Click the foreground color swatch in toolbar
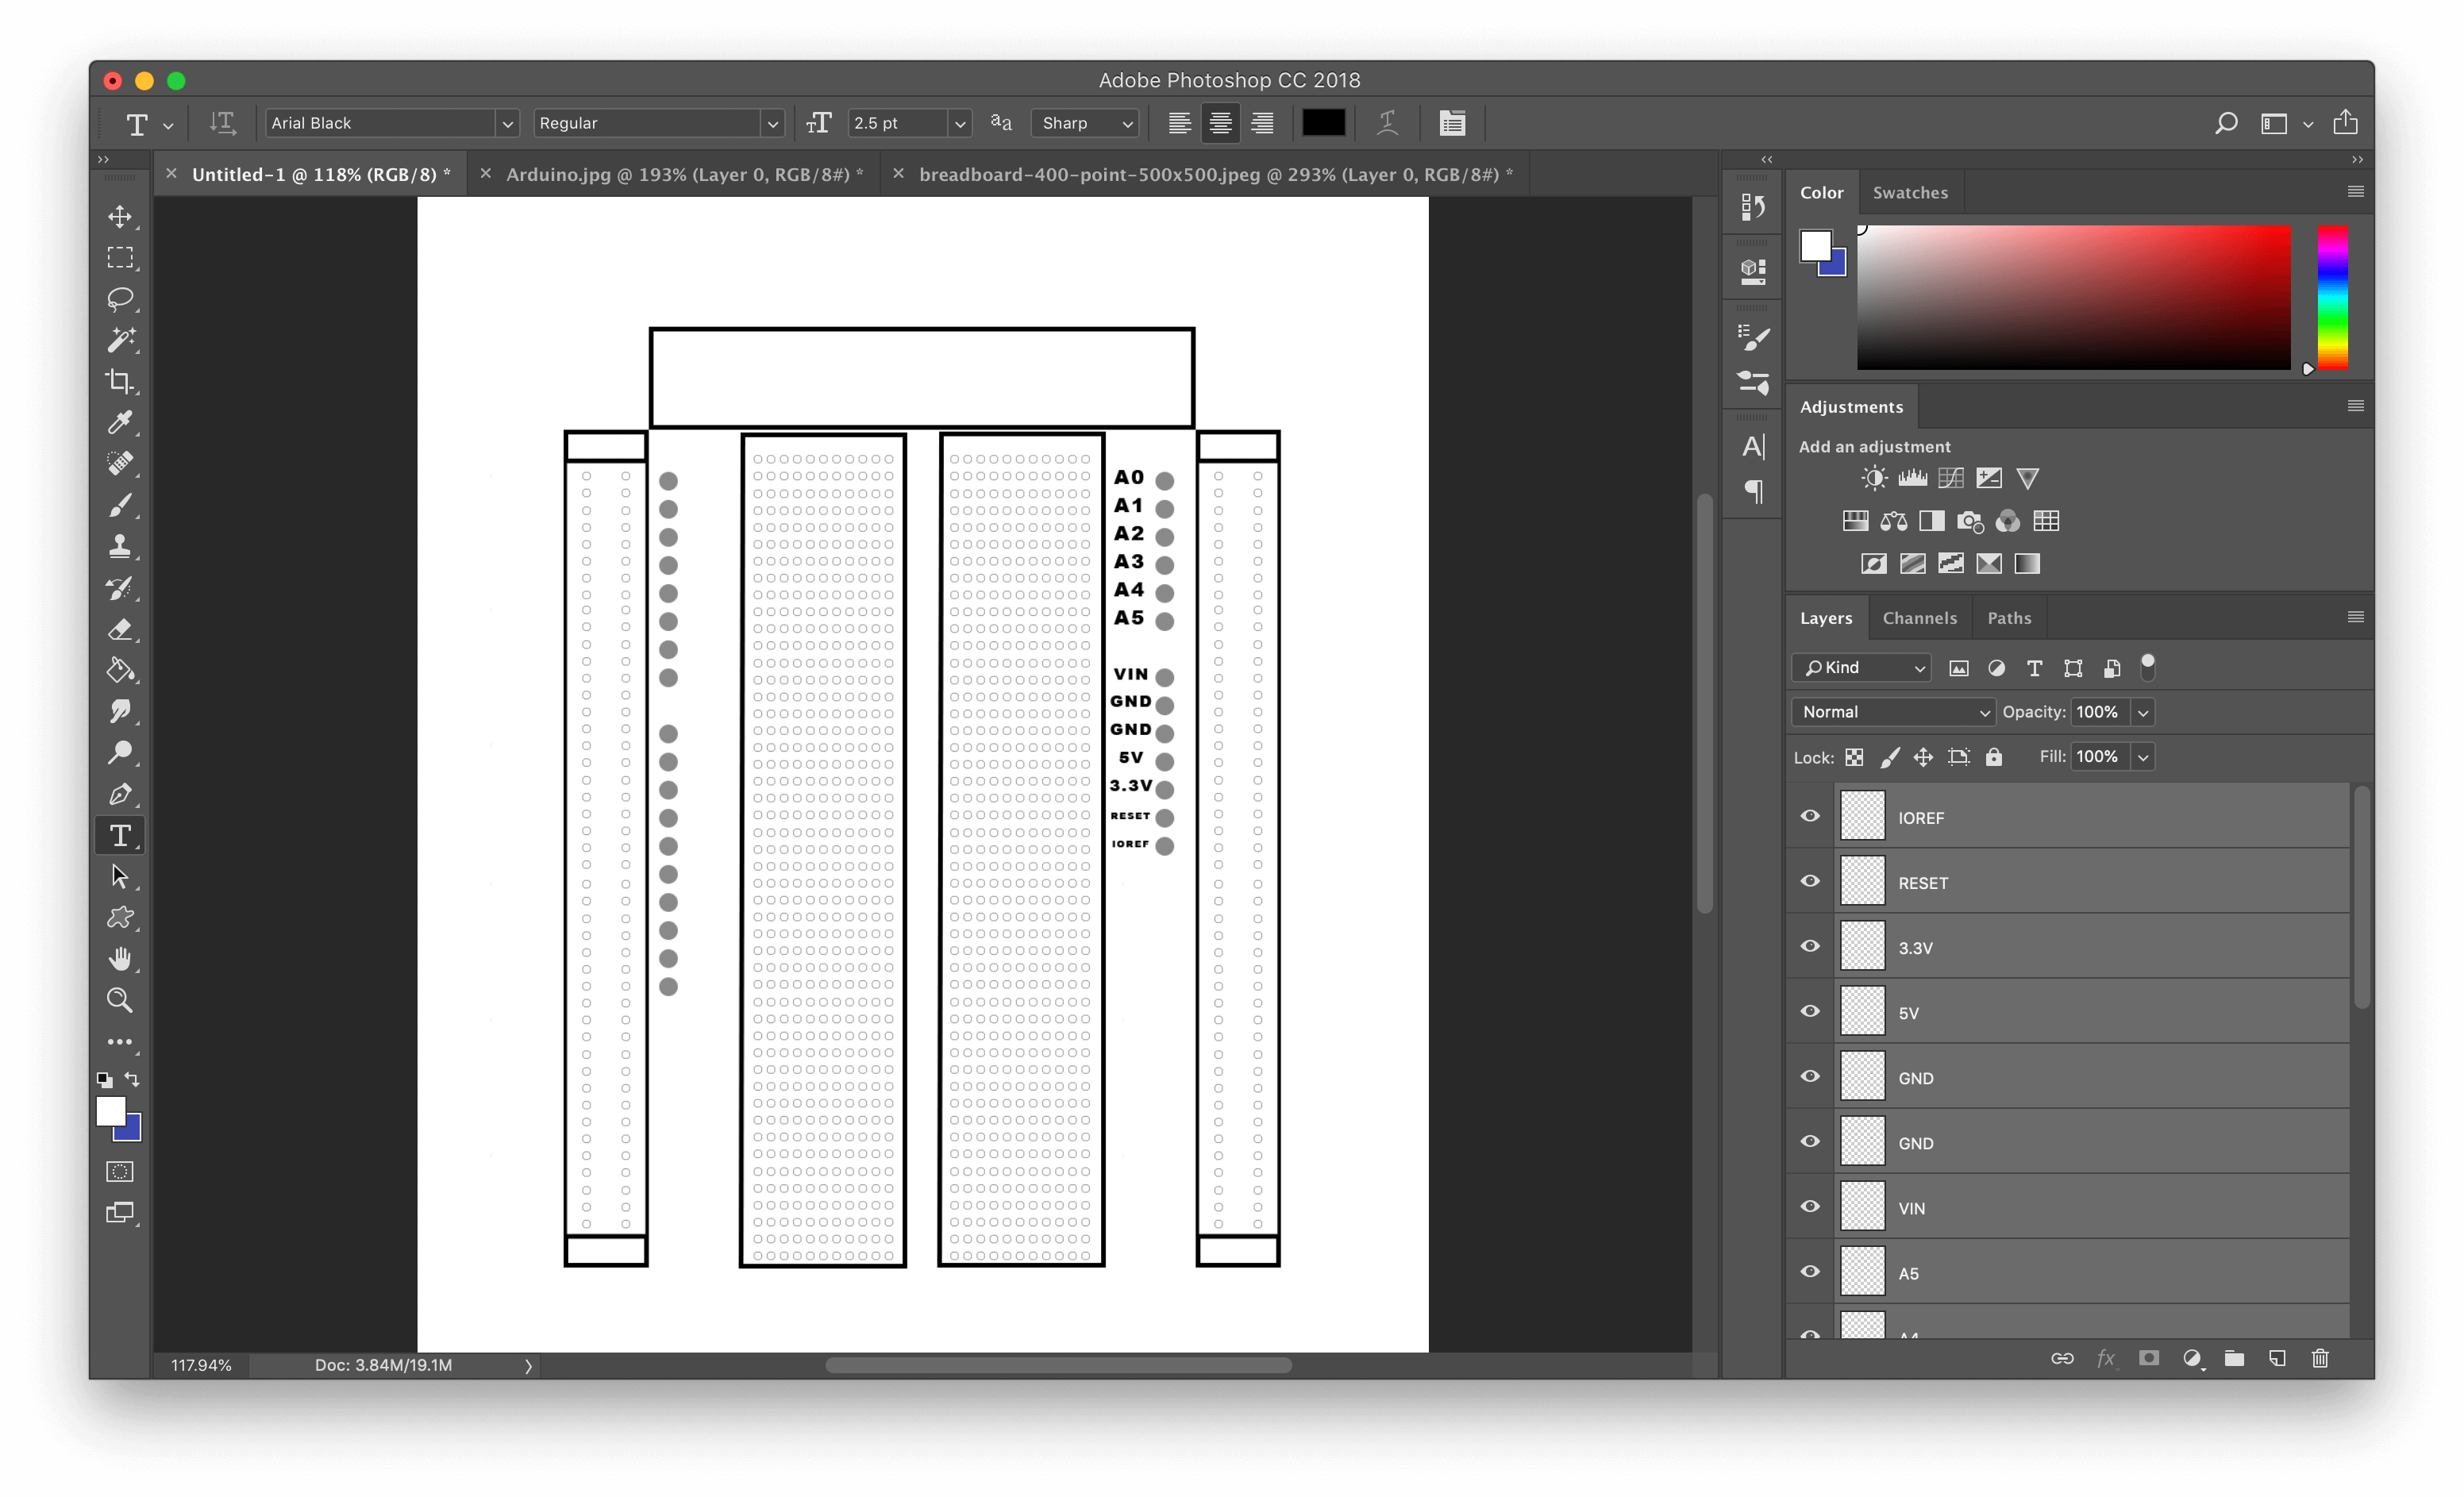This screenshot has width=2464, height=1497. click(111, 1111)
